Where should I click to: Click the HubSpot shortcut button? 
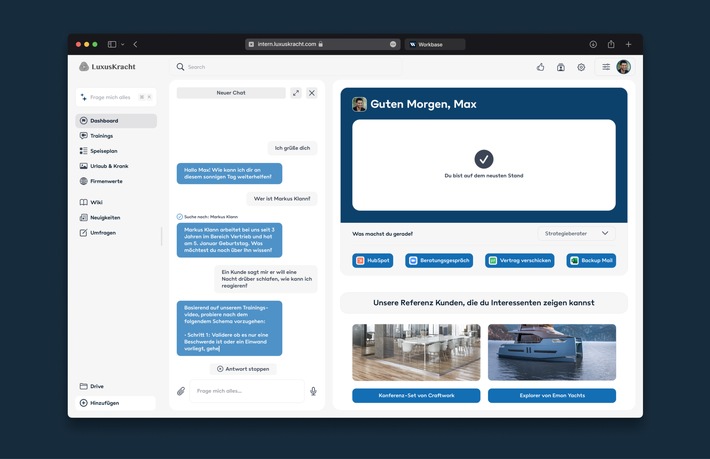(x=372, y=260)
